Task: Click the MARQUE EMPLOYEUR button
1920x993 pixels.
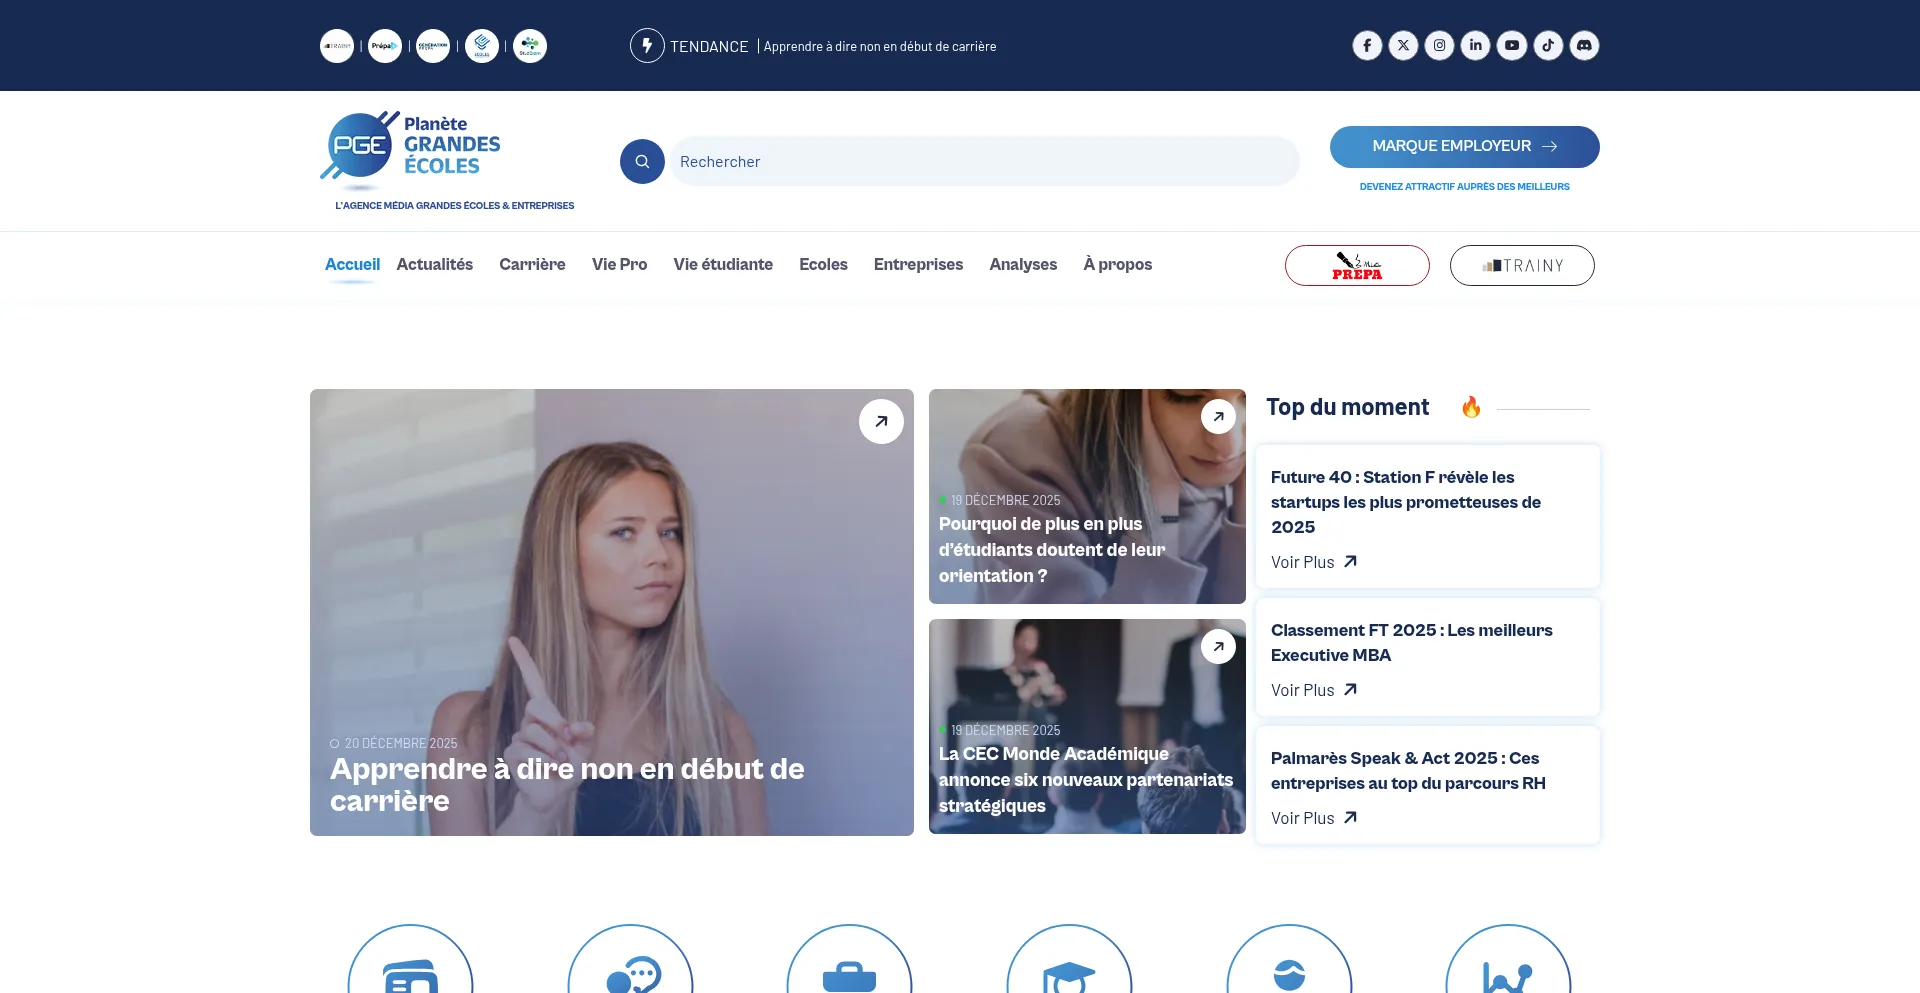Action: click(1464, 147)
